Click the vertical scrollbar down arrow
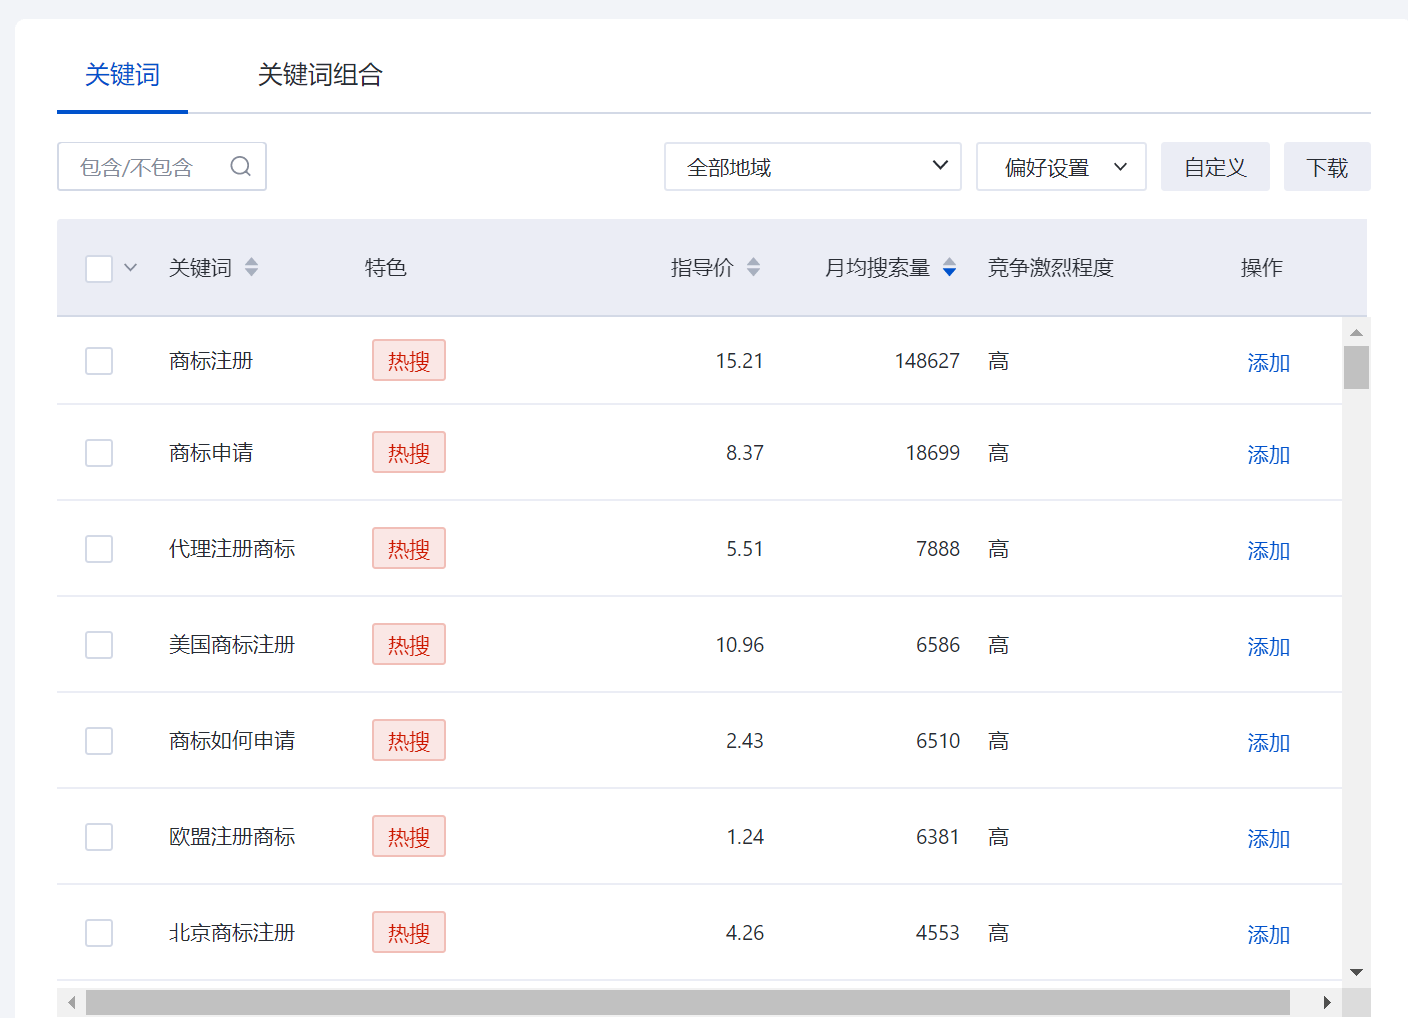The width and height of the screenshot is (1408, 1018). point(1356,972)
